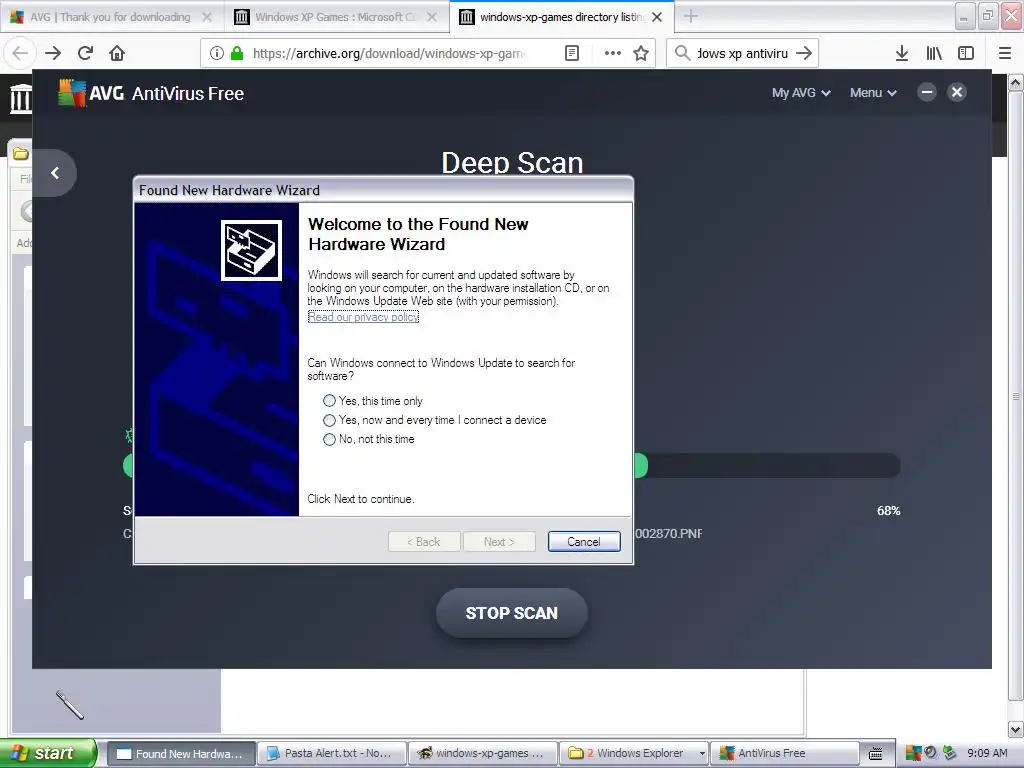The width and height of the screenshot is (1024, 768).
Task: Open Pasta Alert.txt Notepad taskbar item
Action: [332, 754]
